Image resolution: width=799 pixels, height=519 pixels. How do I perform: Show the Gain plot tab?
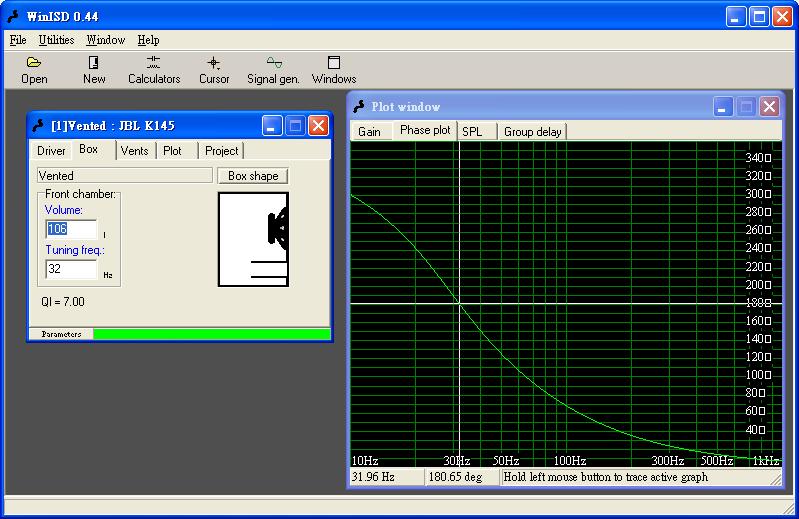[x=369, y=132]
